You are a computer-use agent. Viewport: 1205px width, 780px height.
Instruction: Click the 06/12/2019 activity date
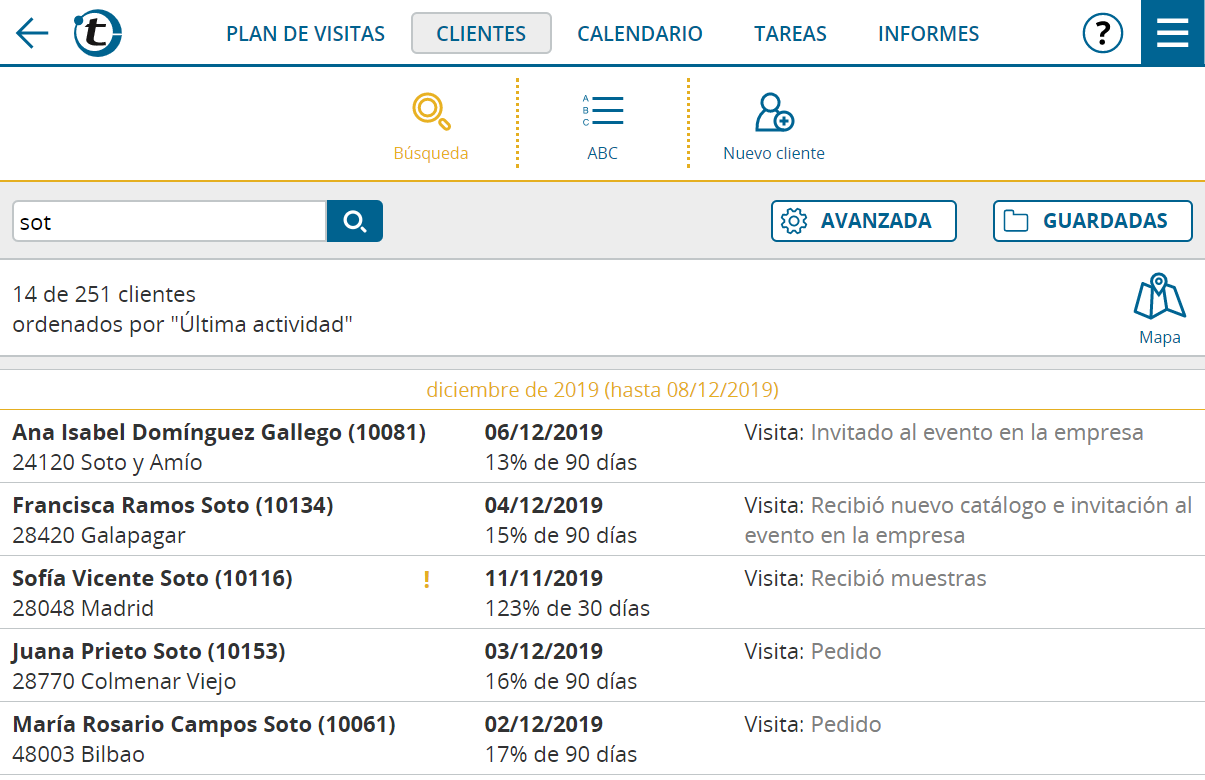pyautogui.click(x=544, y=433)
